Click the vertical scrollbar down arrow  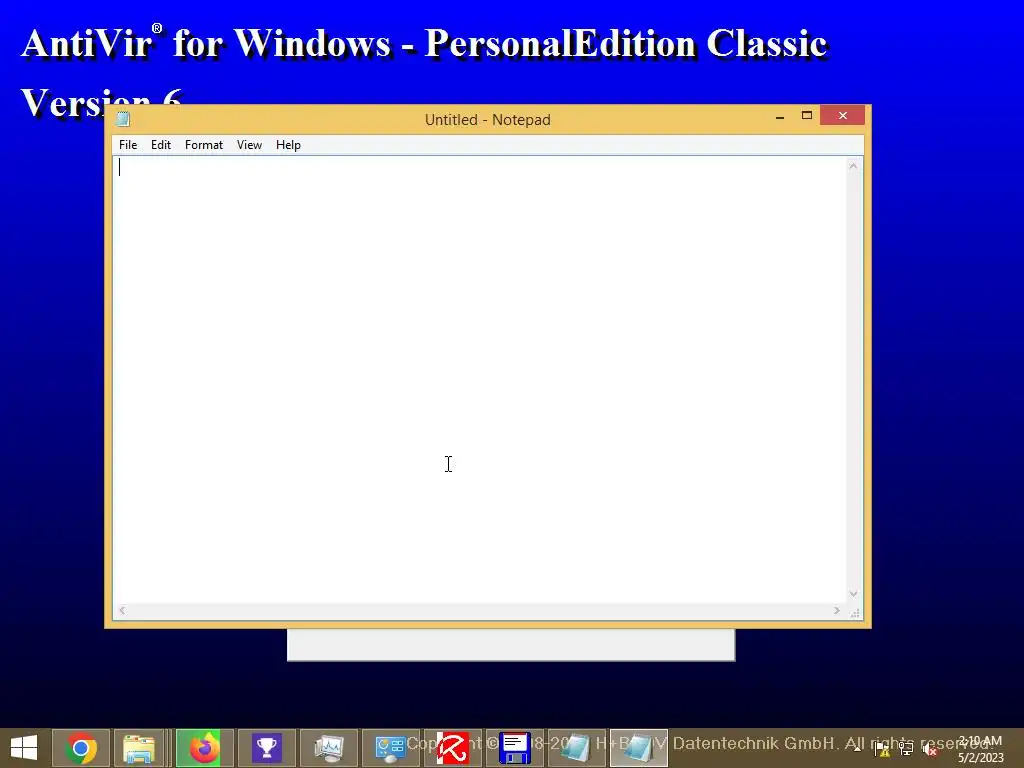coord(853,594)
